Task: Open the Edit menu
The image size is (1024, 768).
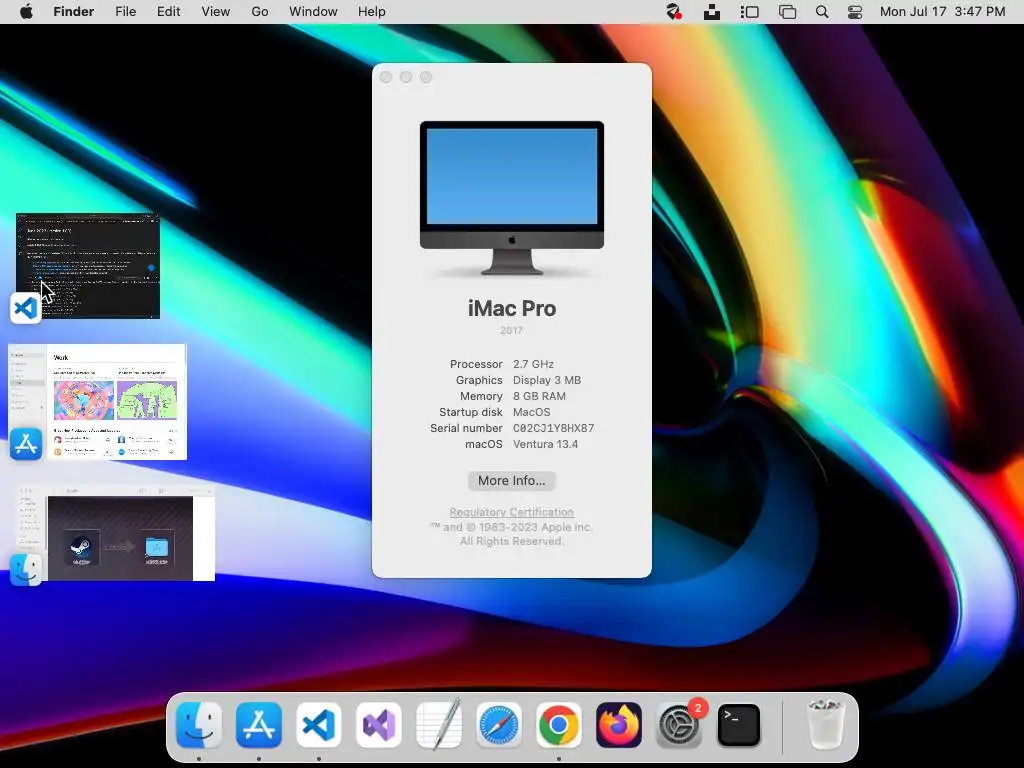Action: 168,12
